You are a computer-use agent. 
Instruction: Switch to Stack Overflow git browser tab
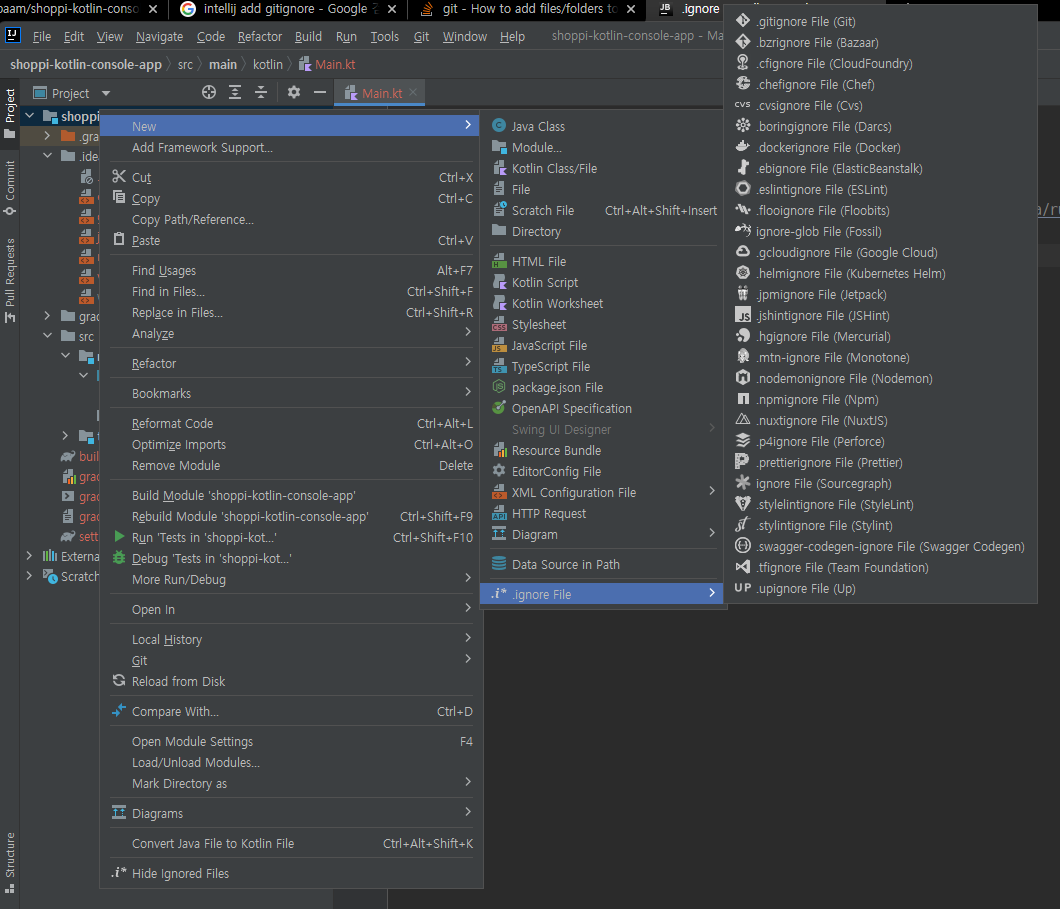pyautogui.click(x=530, y=9)
